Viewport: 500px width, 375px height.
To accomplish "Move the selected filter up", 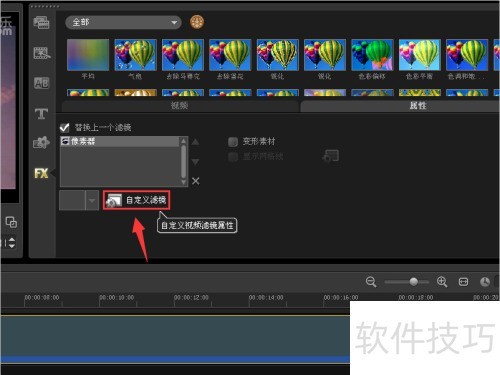I will 196,142.
